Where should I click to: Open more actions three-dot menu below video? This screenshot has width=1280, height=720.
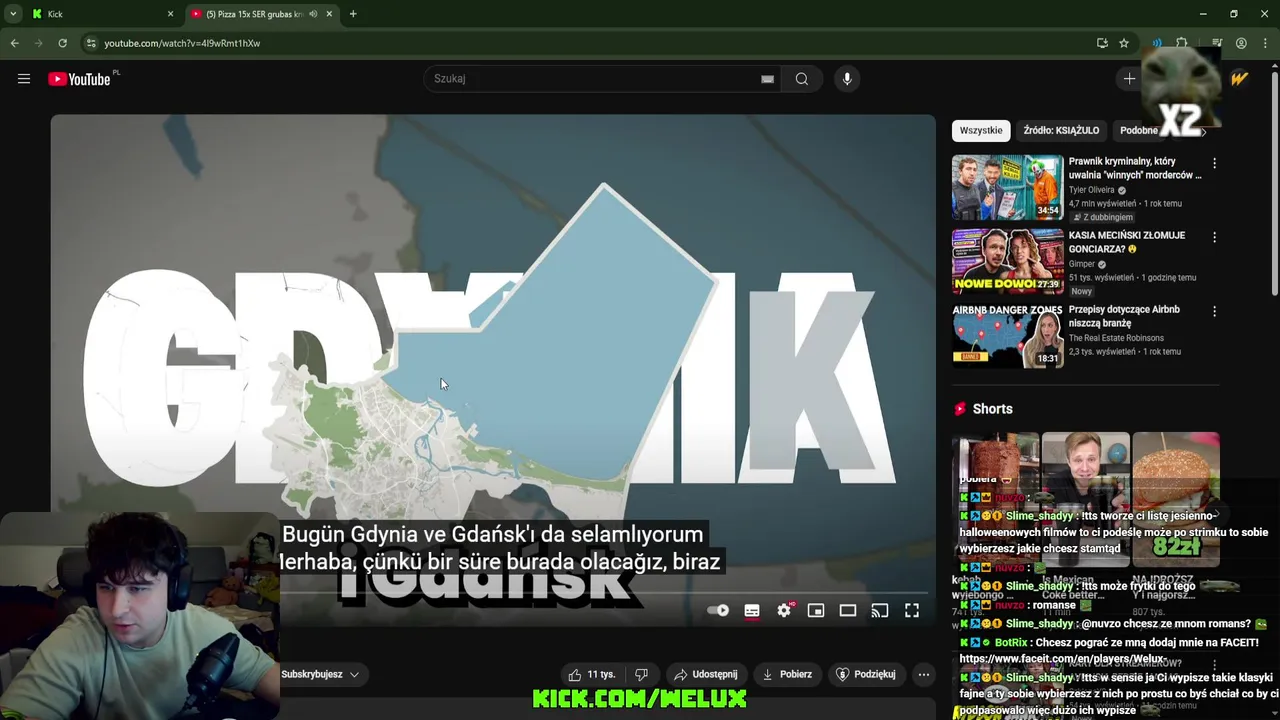924,674
